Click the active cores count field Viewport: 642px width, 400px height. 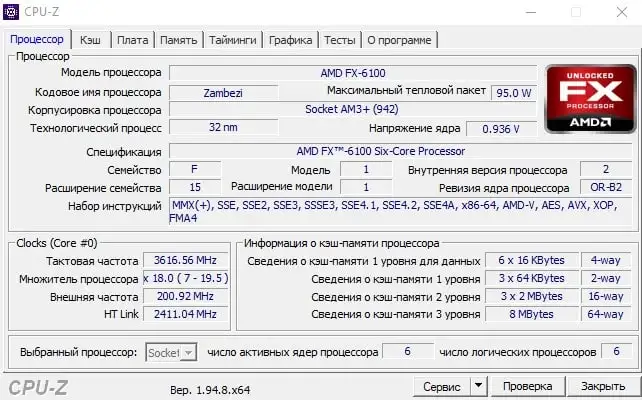coord(408,351)
